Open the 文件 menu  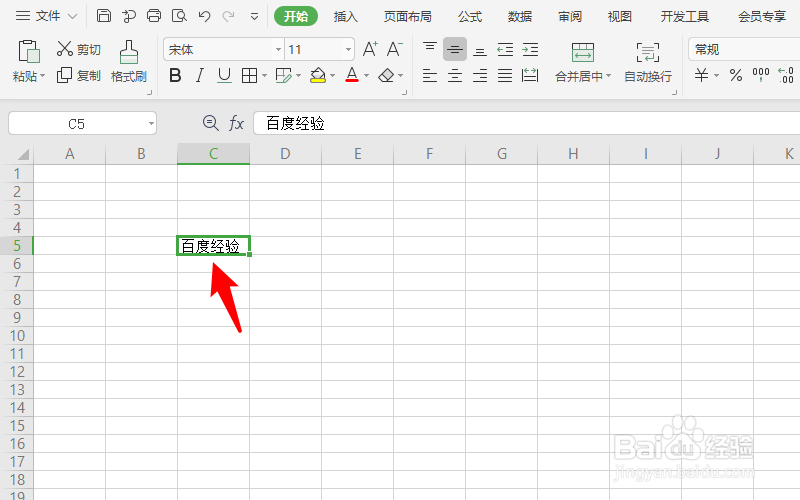pos(46,16)
